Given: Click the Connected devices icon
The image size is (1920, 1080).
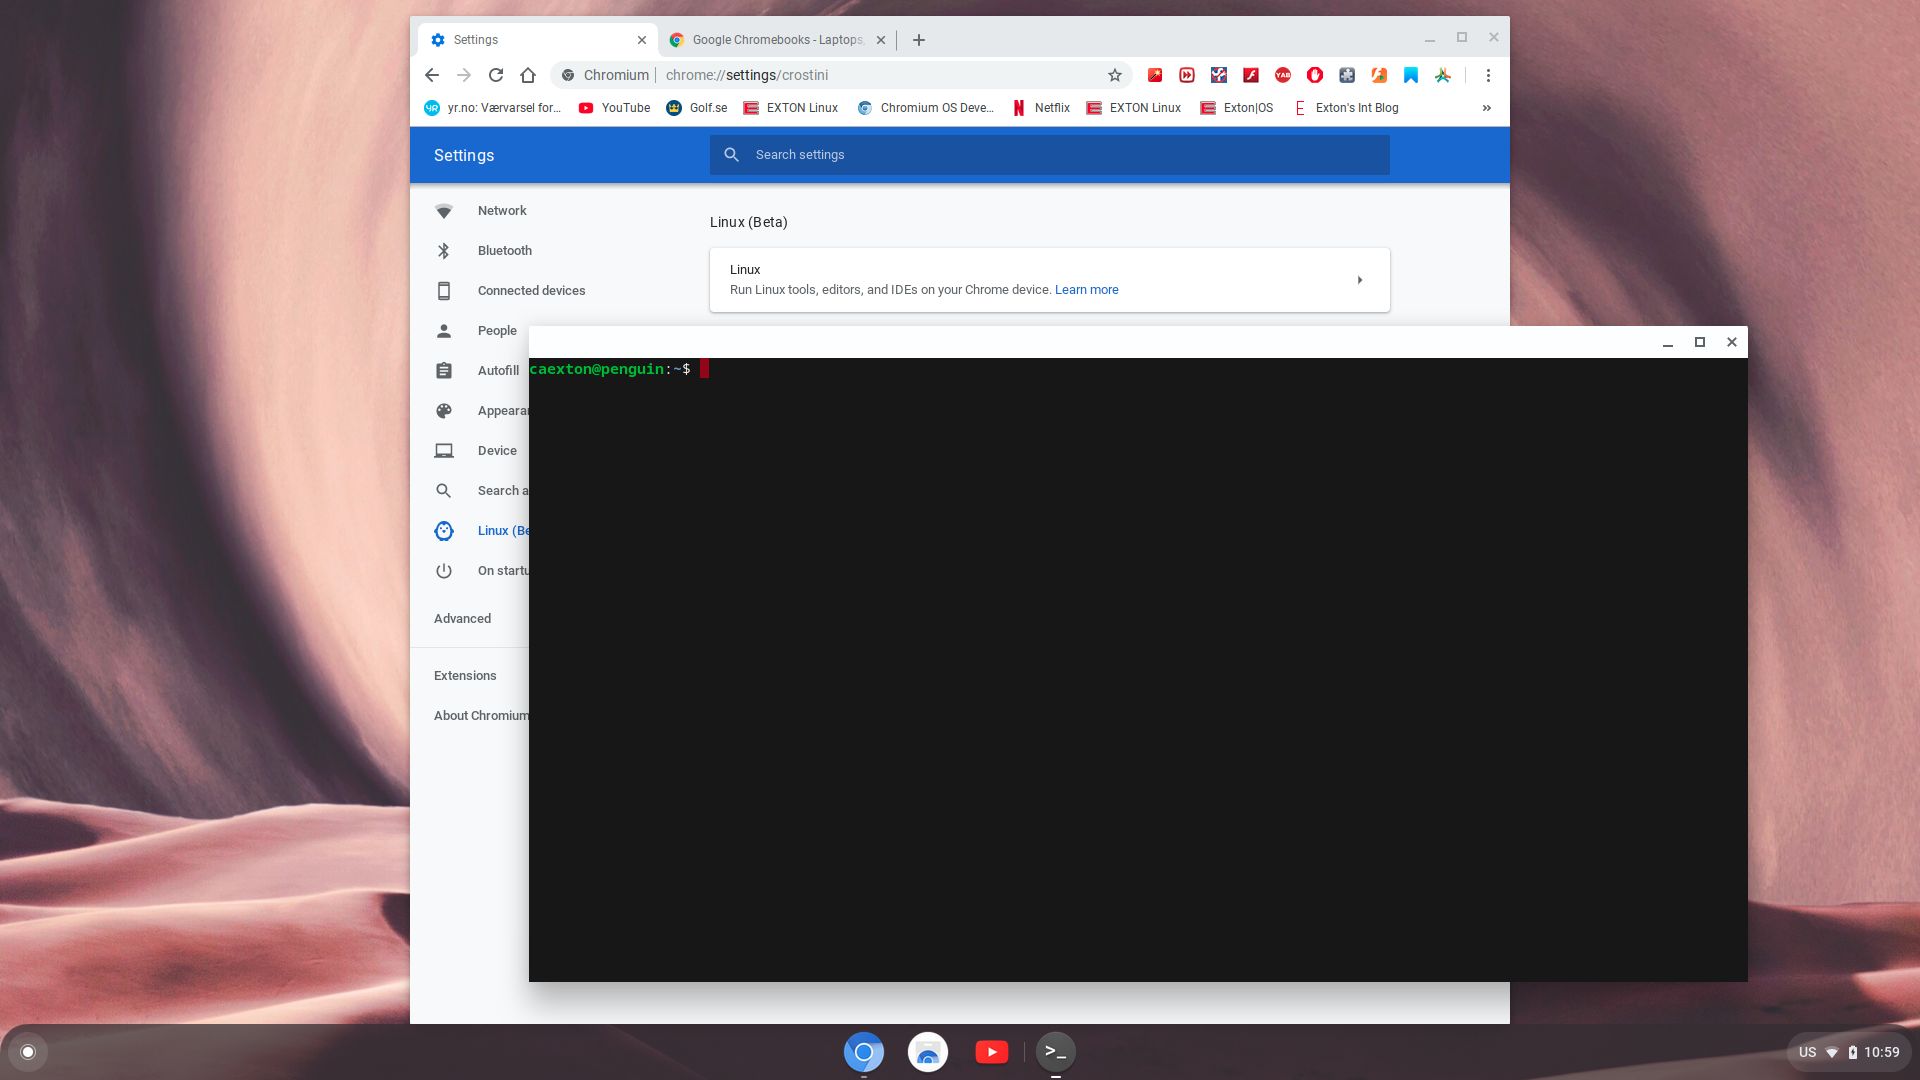Looking at the screenshot, I should click(444, 290).
